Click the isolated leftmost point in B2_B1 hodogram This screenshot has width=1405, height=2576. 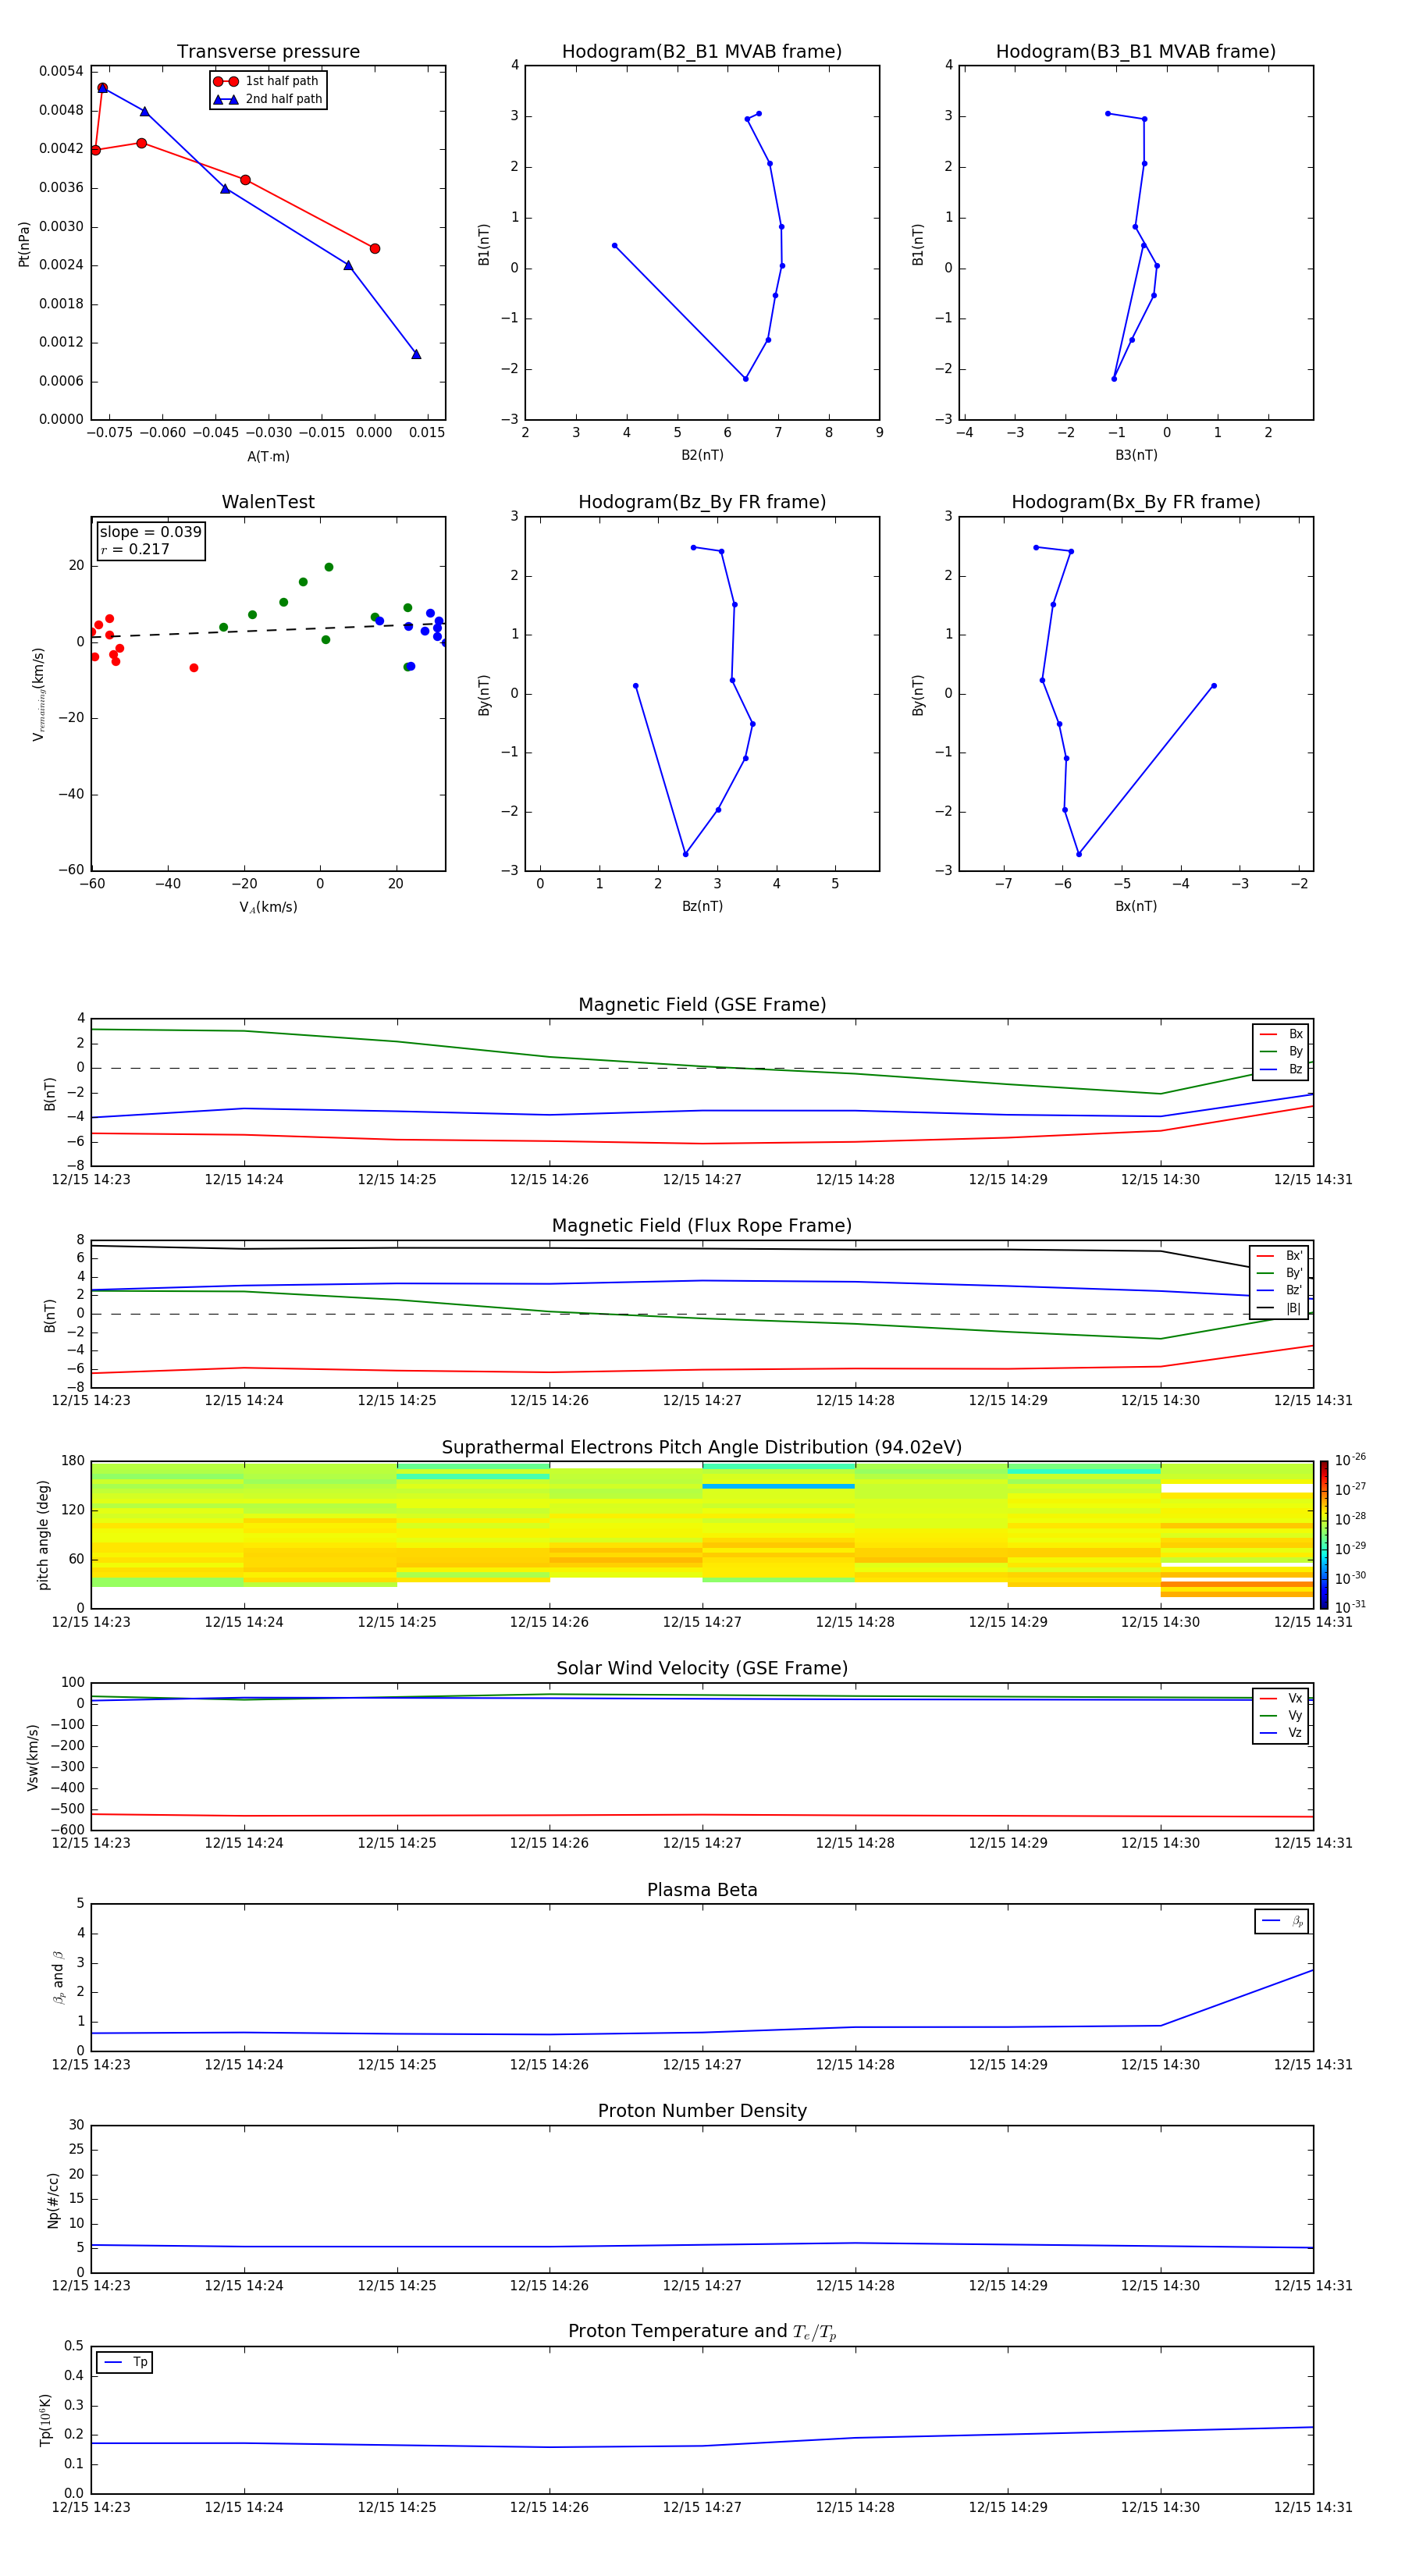click(x=614, y=245)
